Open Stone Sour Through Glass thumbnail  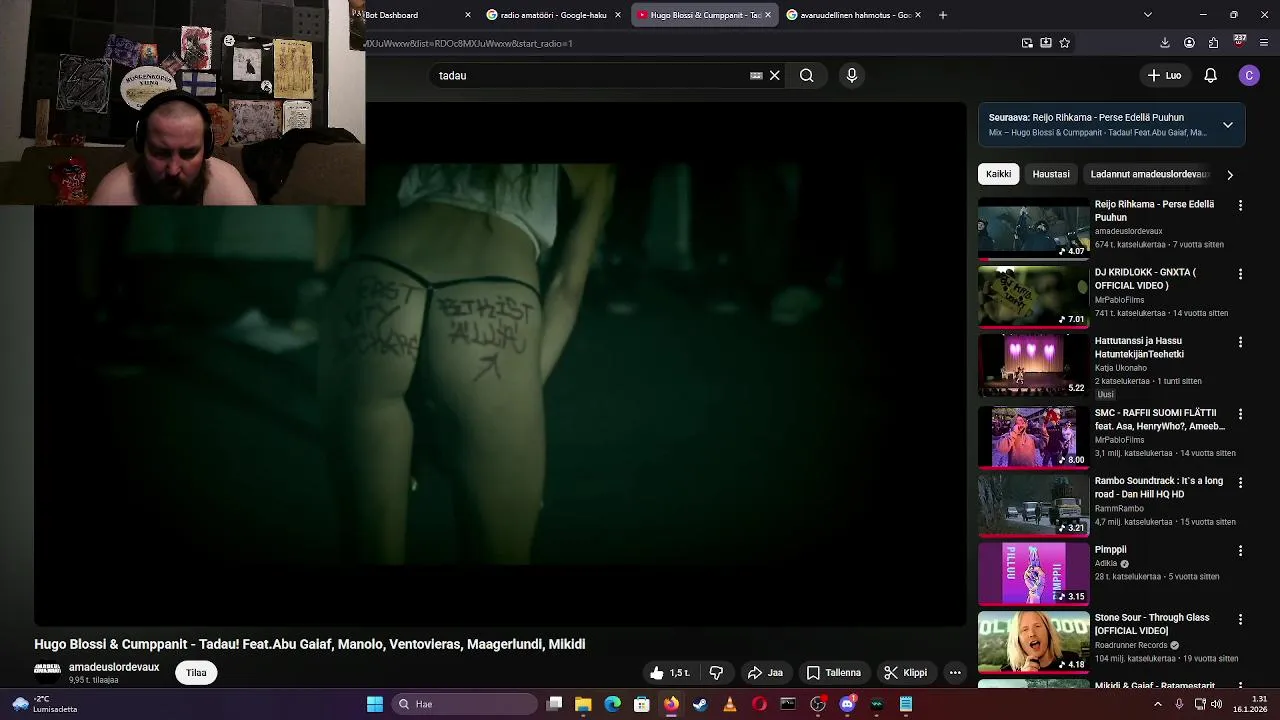[x=1033, y=642]
